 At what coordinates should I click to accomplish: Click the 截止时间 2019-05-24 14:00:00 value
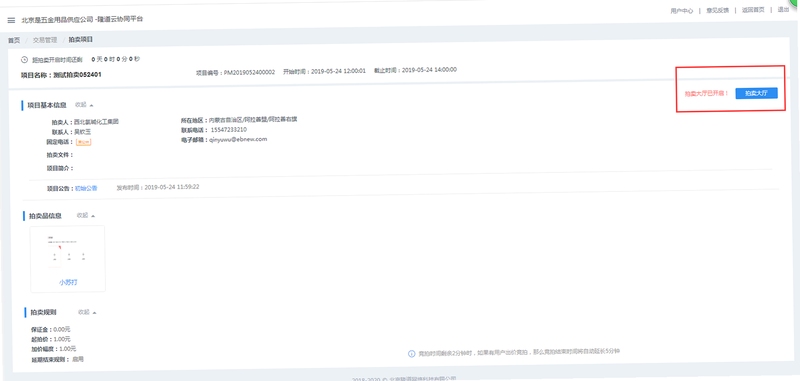[x=429, y=70]
